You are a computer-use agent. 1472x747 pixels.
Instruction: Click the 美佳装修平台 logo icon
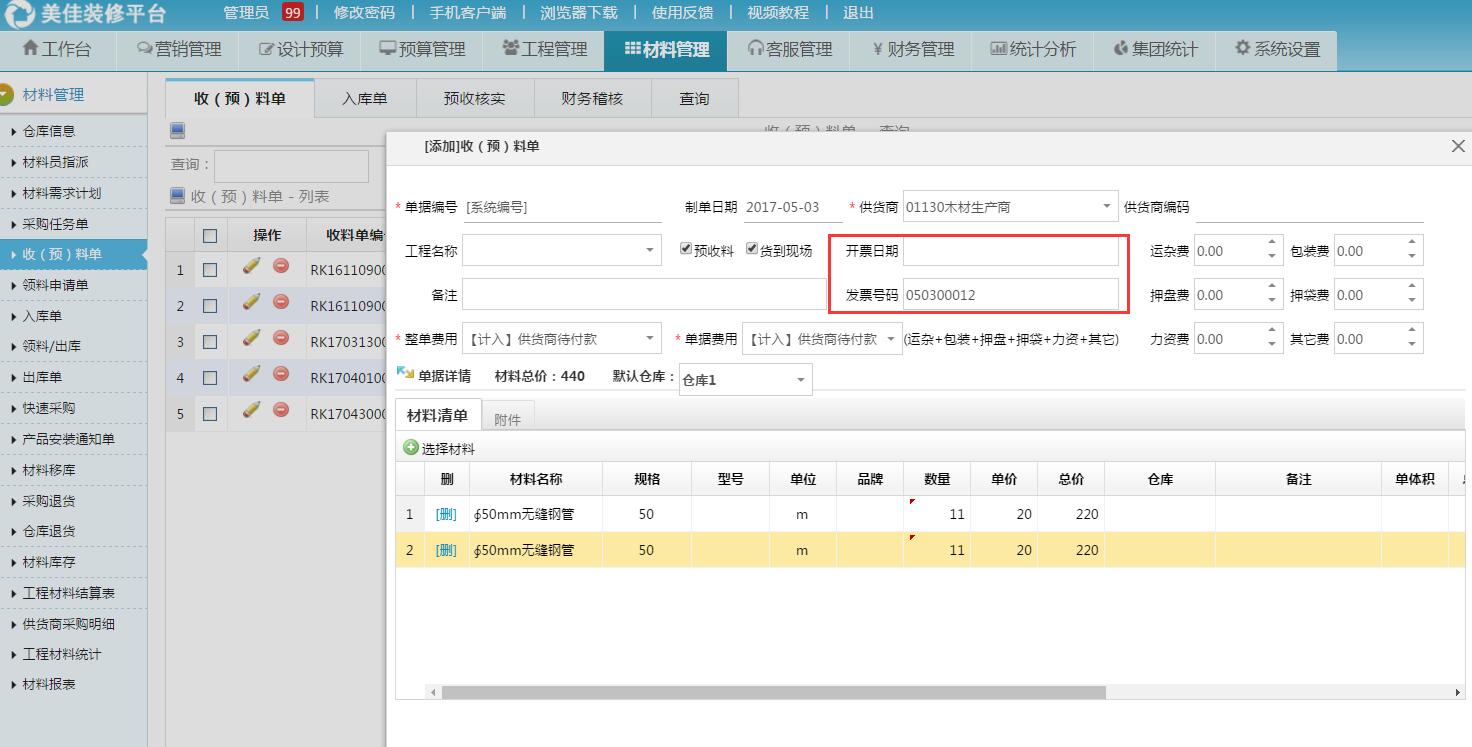pos(20,14)
